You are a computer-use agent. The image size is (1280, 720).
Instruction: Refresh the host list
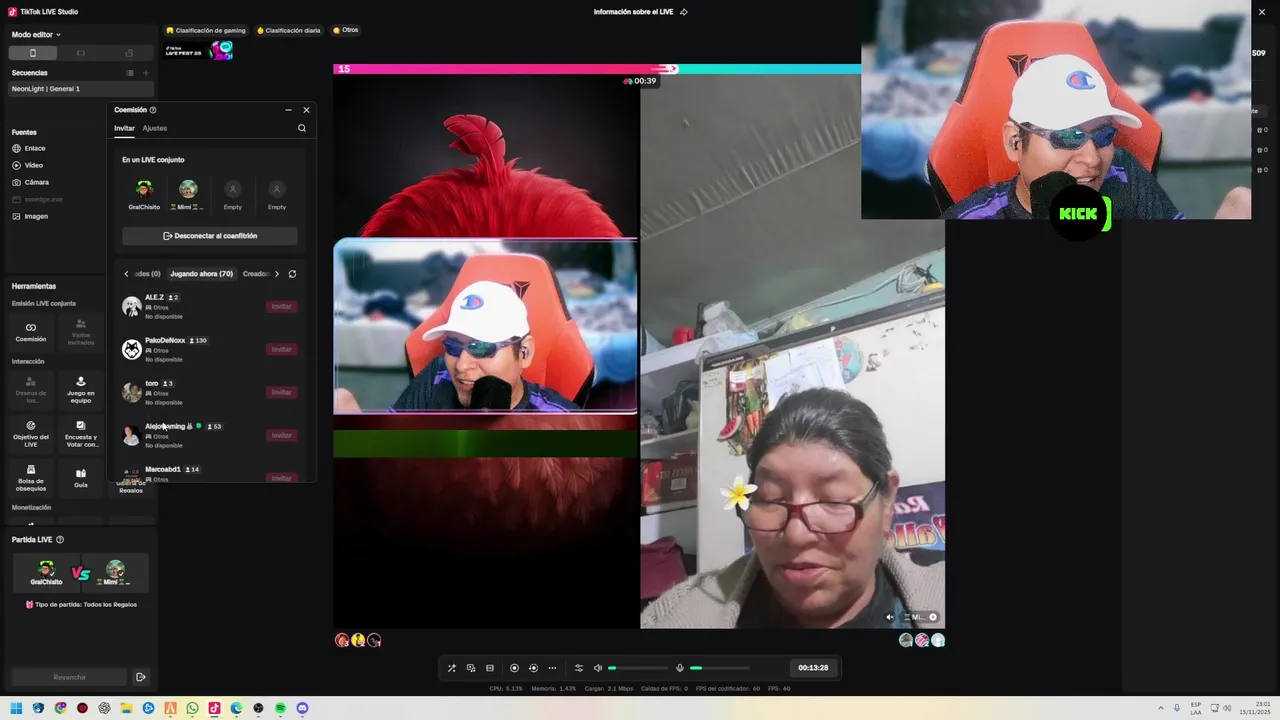click(292, 274)
